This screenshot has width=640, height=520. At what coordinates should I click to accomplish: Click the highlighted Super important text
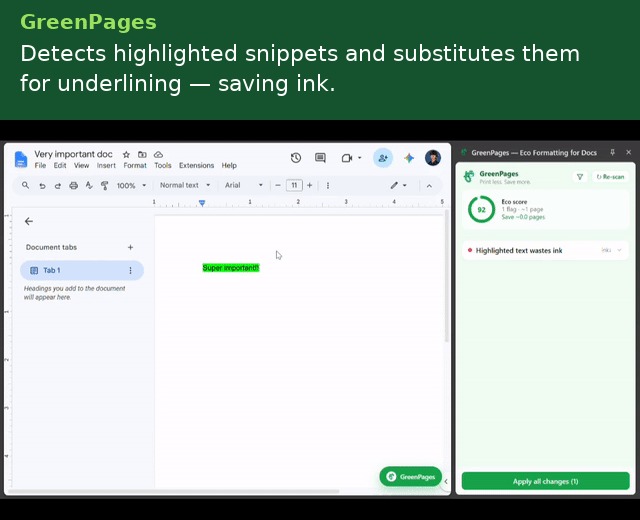point(231,268)
